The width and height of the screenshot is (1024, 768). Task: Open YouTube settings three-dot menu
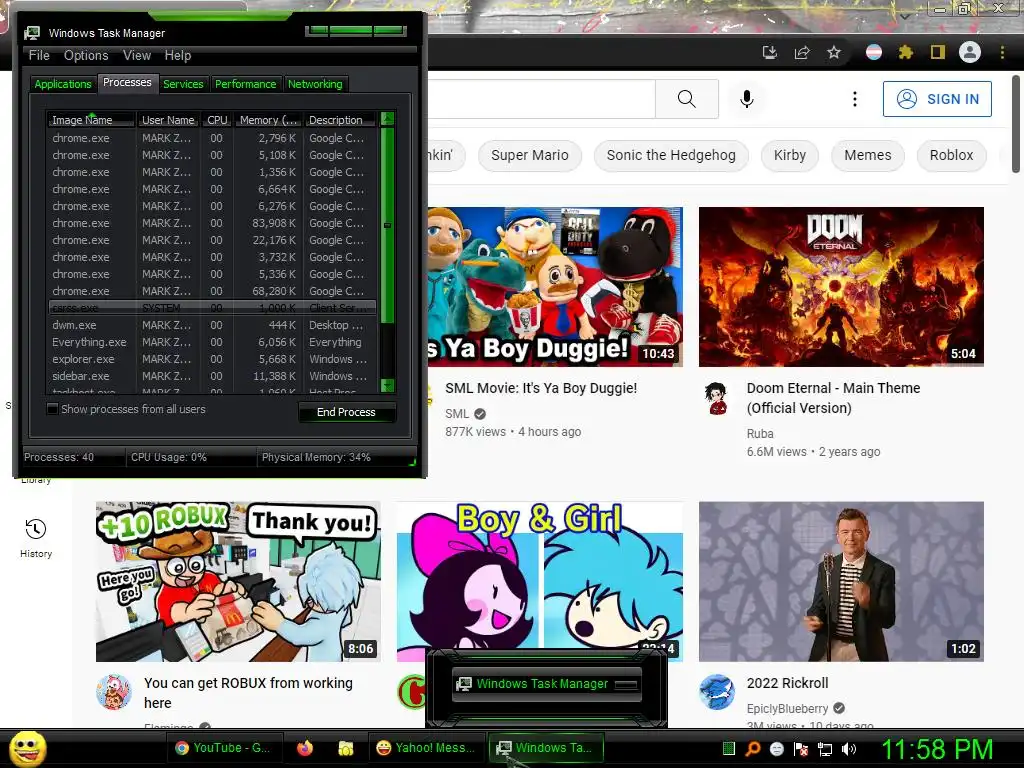coord(854,99)
